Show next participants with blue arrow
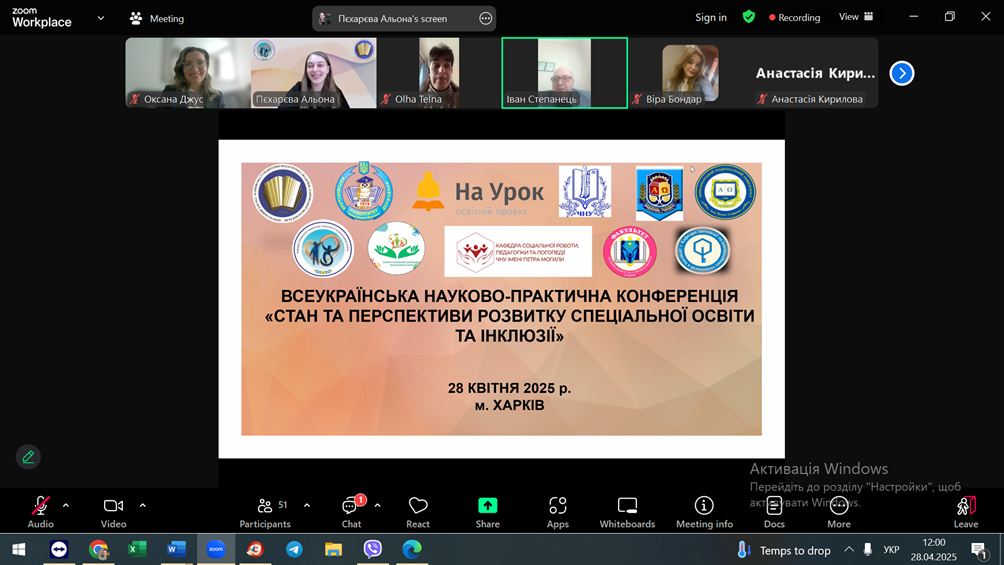The height and width of the screenshot is (565, 1004). 902,73
